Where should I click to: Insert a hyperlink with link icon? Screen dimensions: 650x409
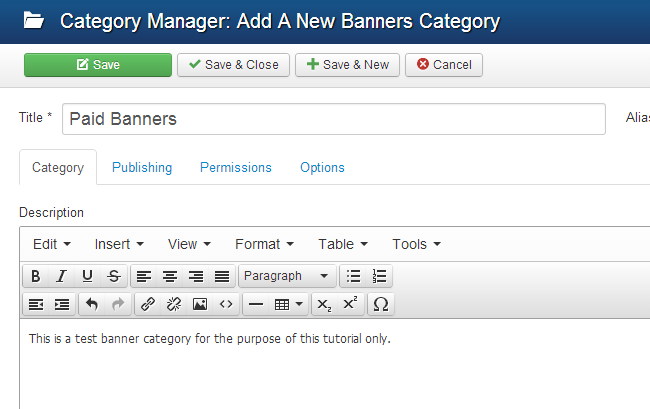[147, 304]
